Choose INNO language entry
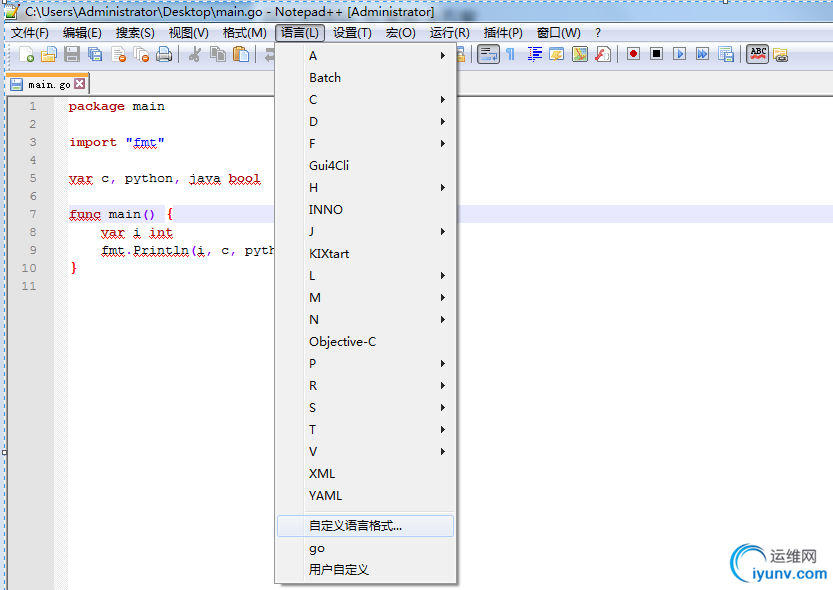 (x=366, y=210)
